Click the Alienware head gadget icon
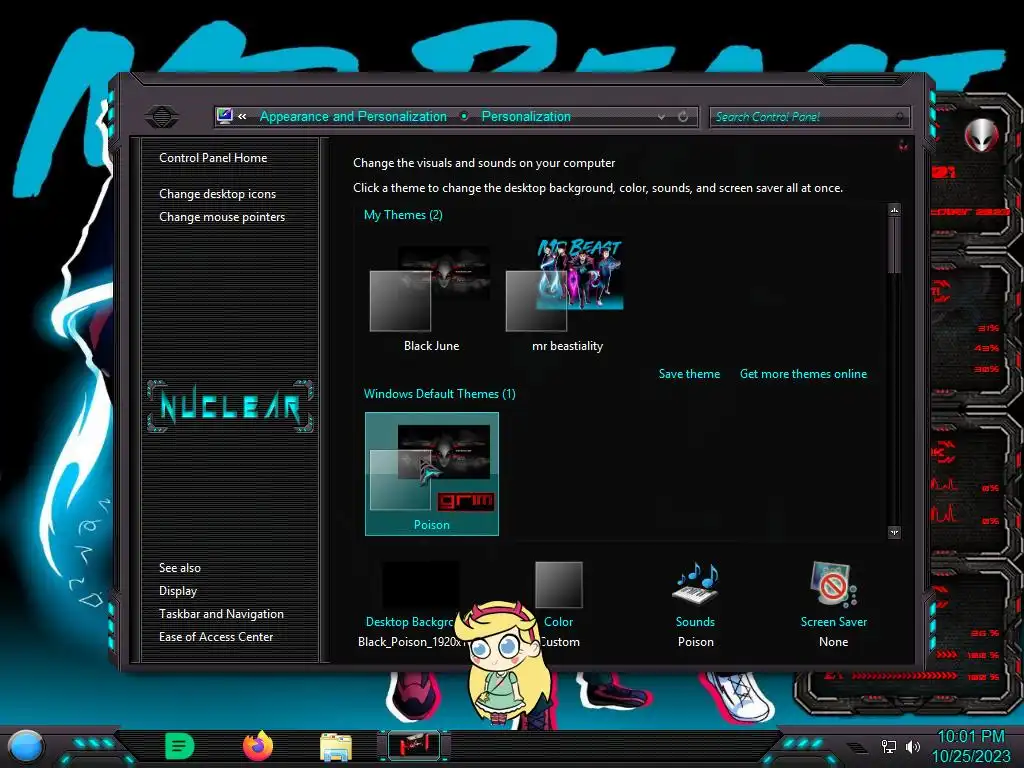The height and width of the screenshot is (768, 1024). tap(981, 136)
